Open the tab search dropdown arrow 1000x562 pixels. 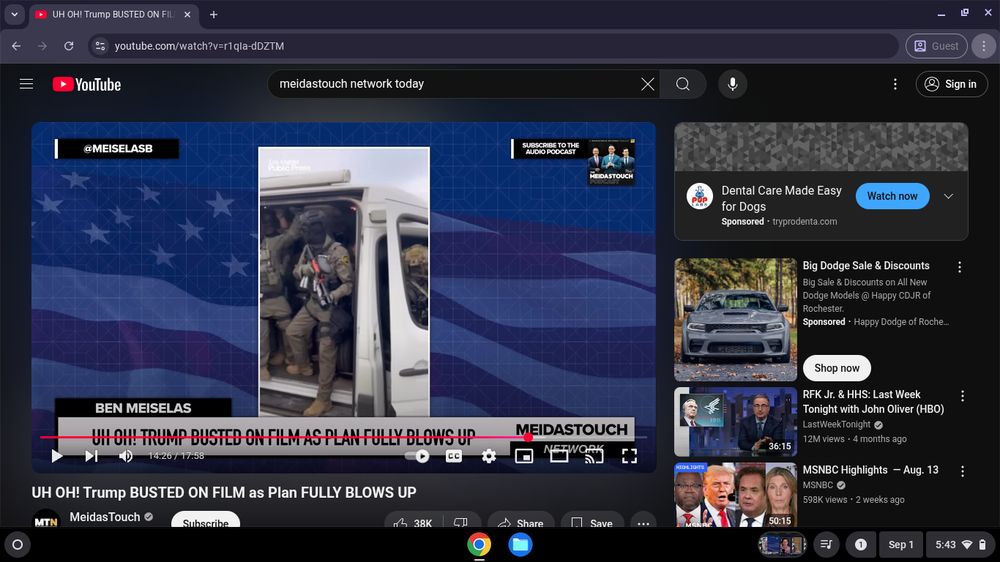14,14
